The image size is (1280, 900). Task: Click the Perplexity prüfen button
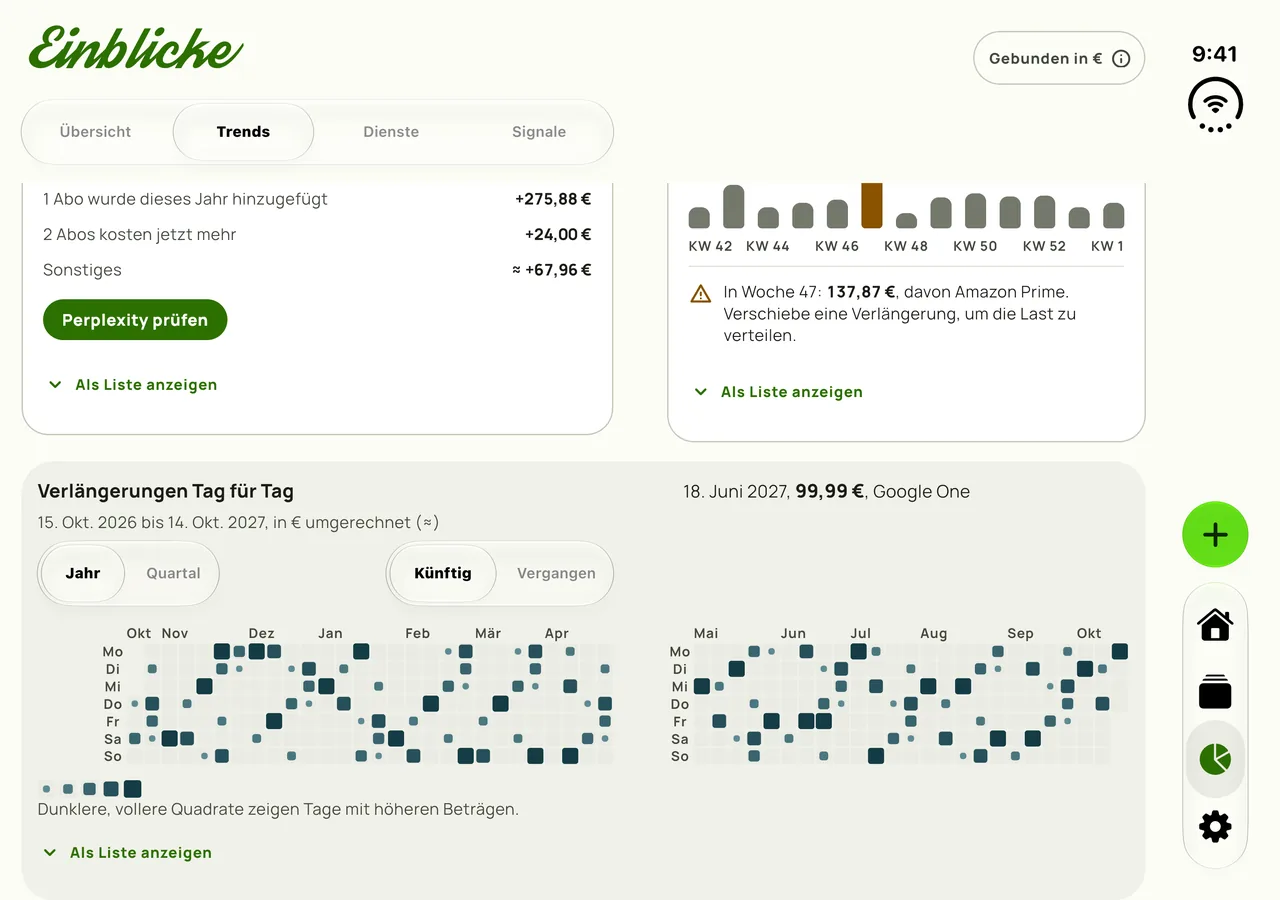pyautogui.click(x=135, y=320)
